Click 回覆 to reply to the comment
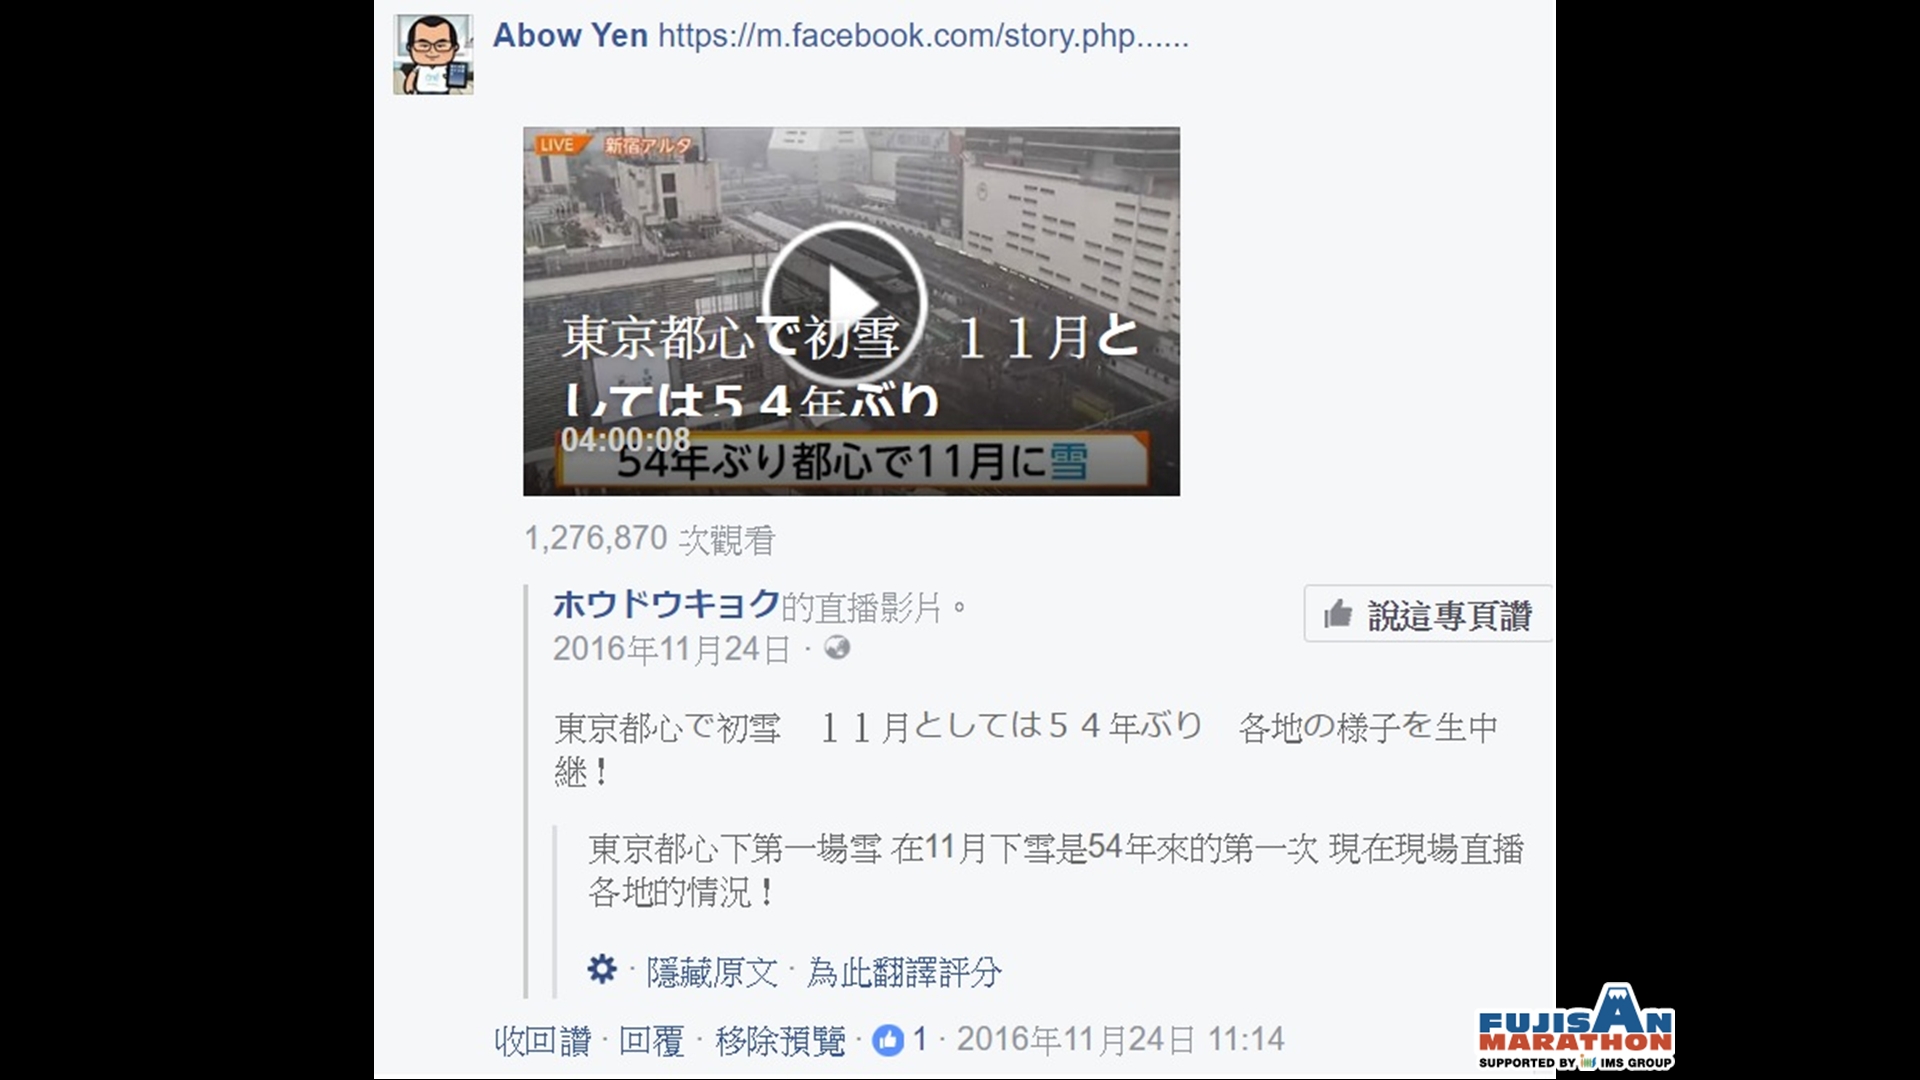 point(651,1041)
